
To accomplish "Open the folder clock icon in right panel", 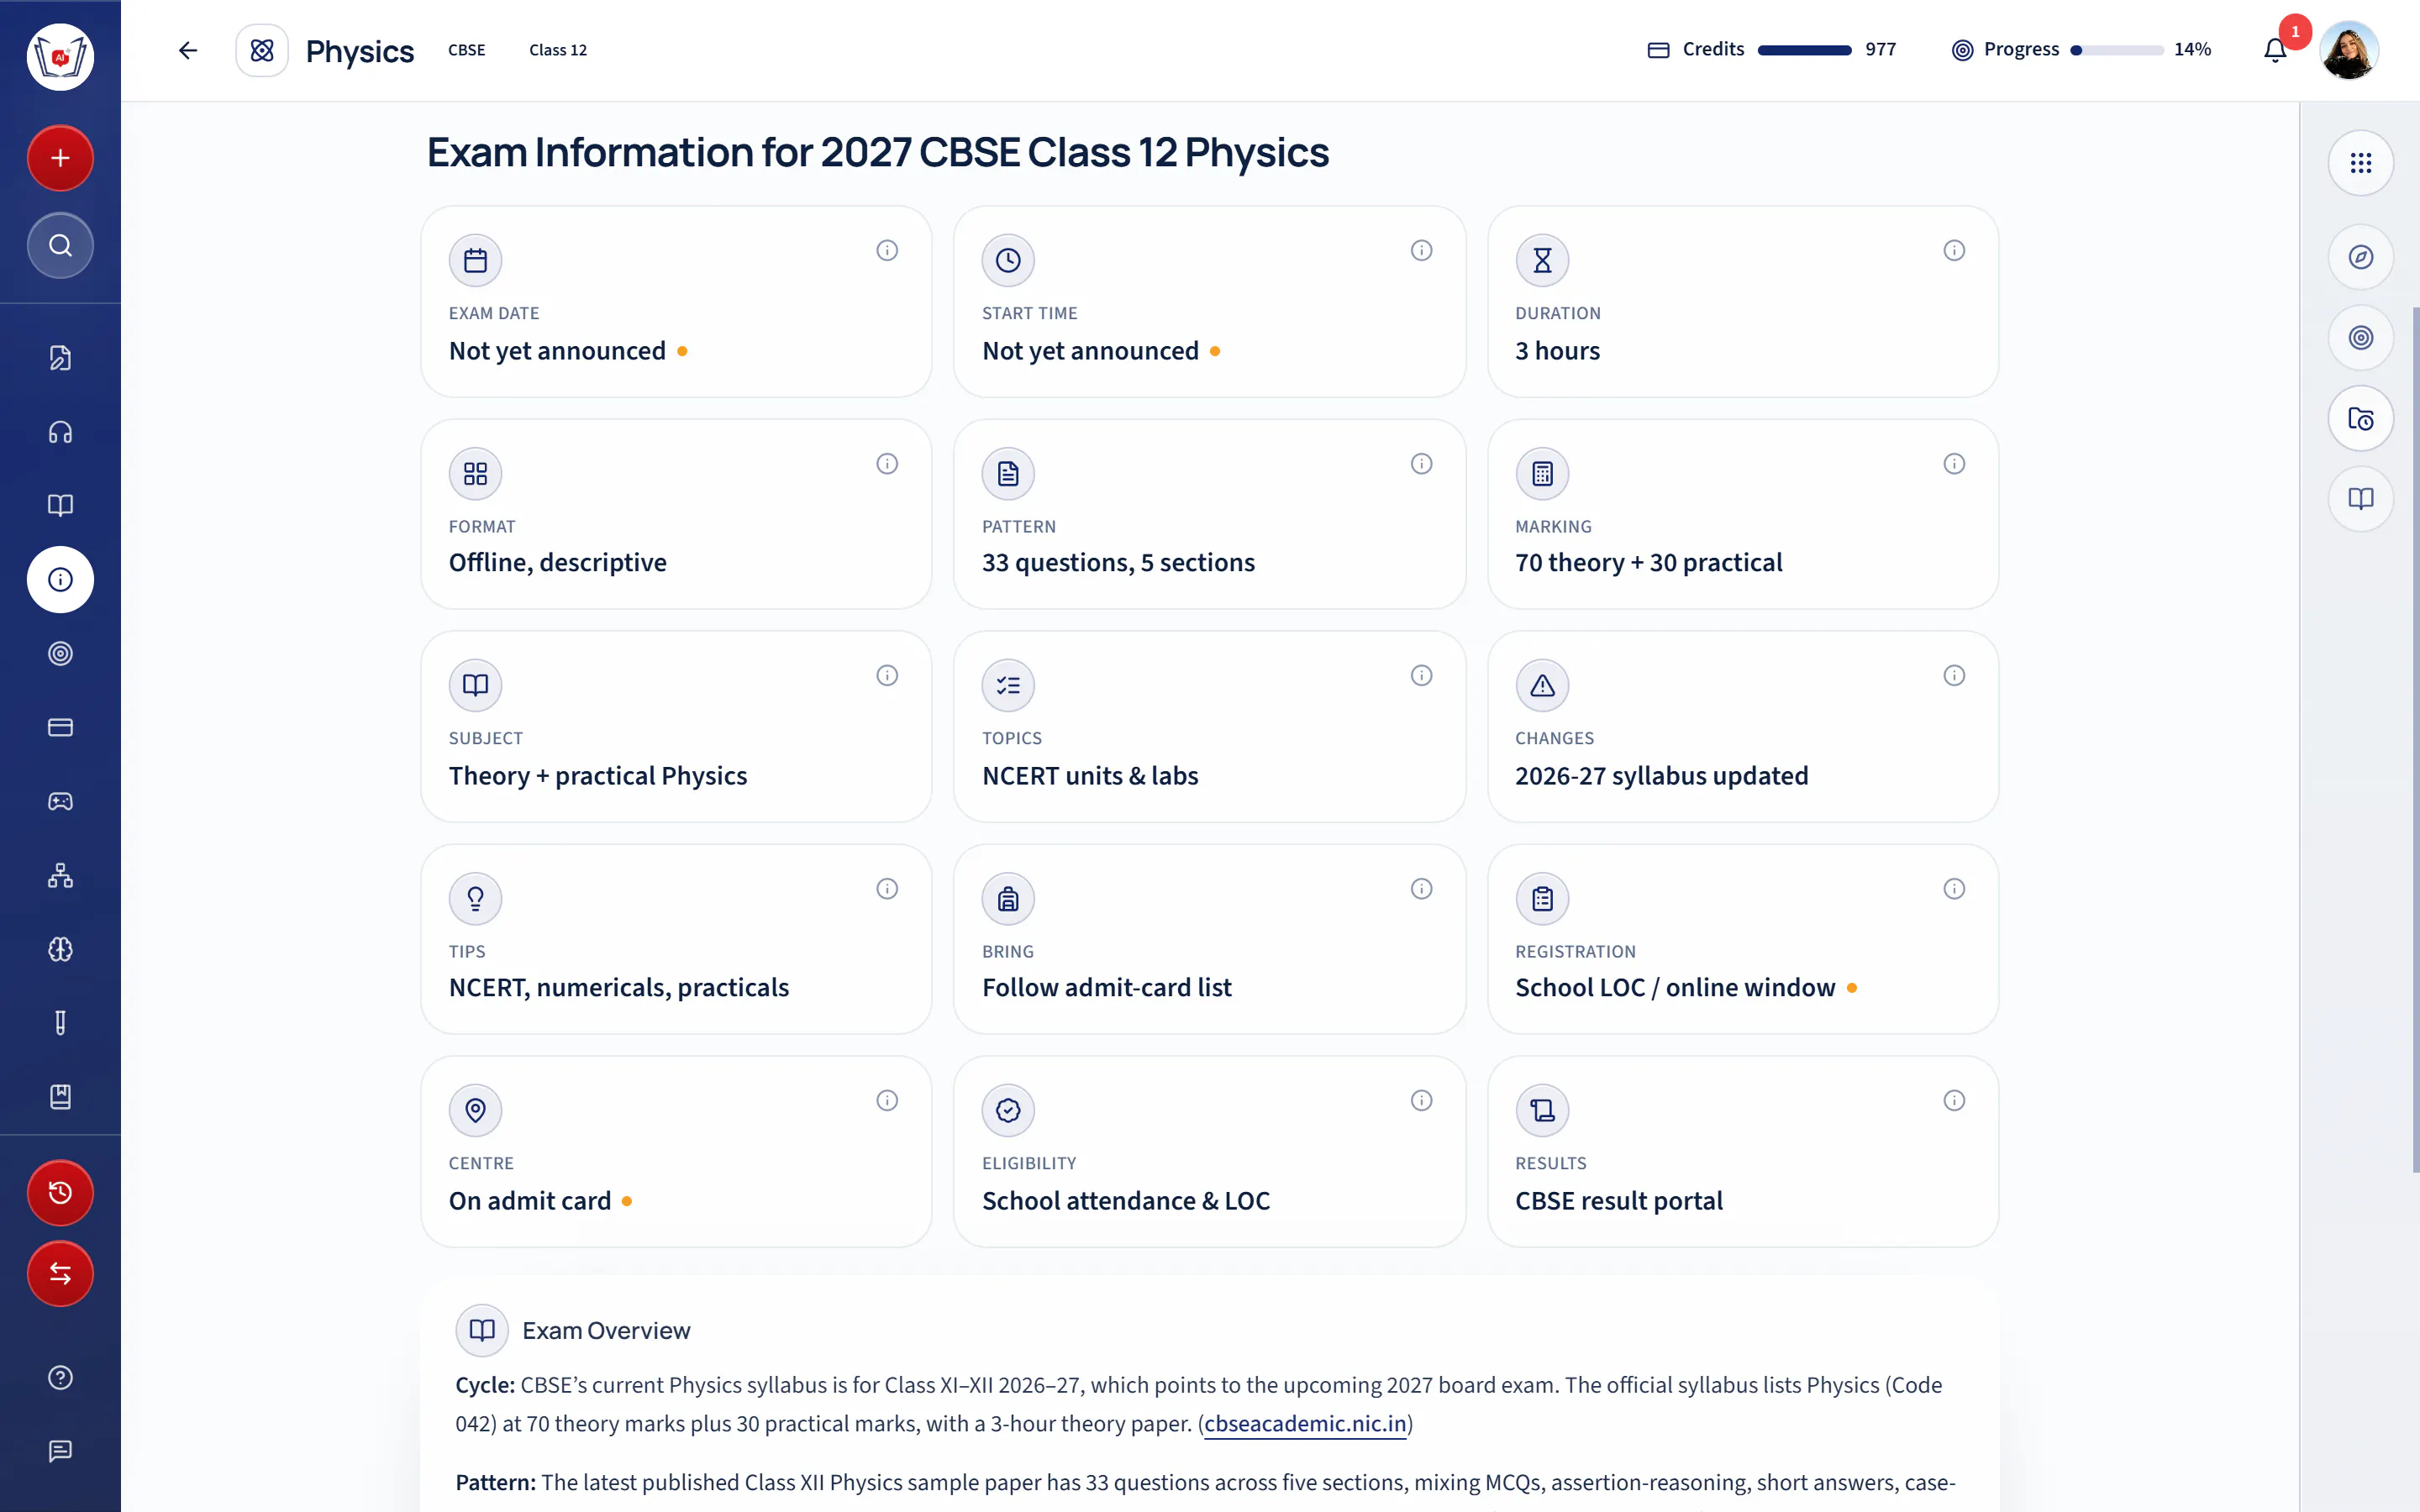I will coord(2360,418).
